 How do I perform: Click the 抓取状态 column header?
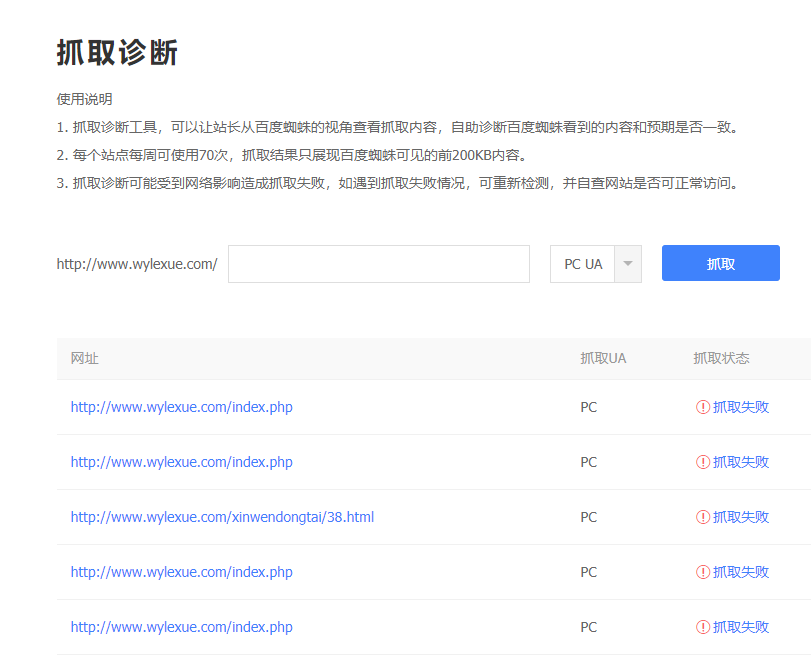coord(721,358)
